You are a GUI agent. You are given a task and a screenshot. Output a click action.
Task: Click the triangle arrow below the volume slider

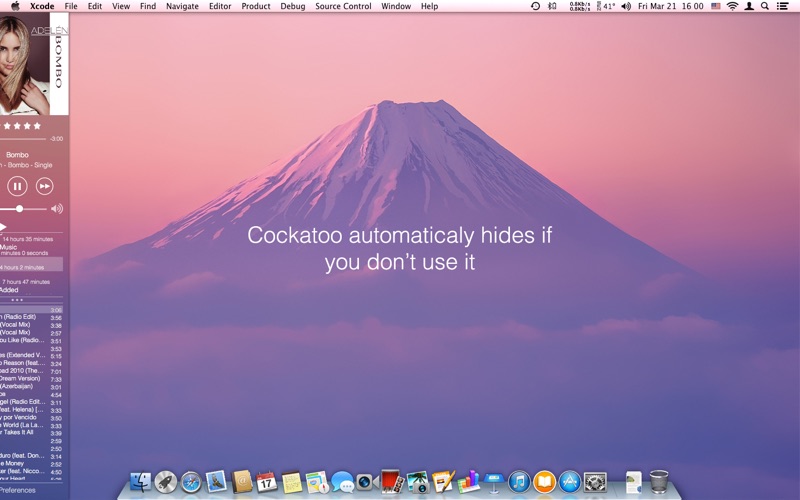pyautogui.click(x=3, y=227)
